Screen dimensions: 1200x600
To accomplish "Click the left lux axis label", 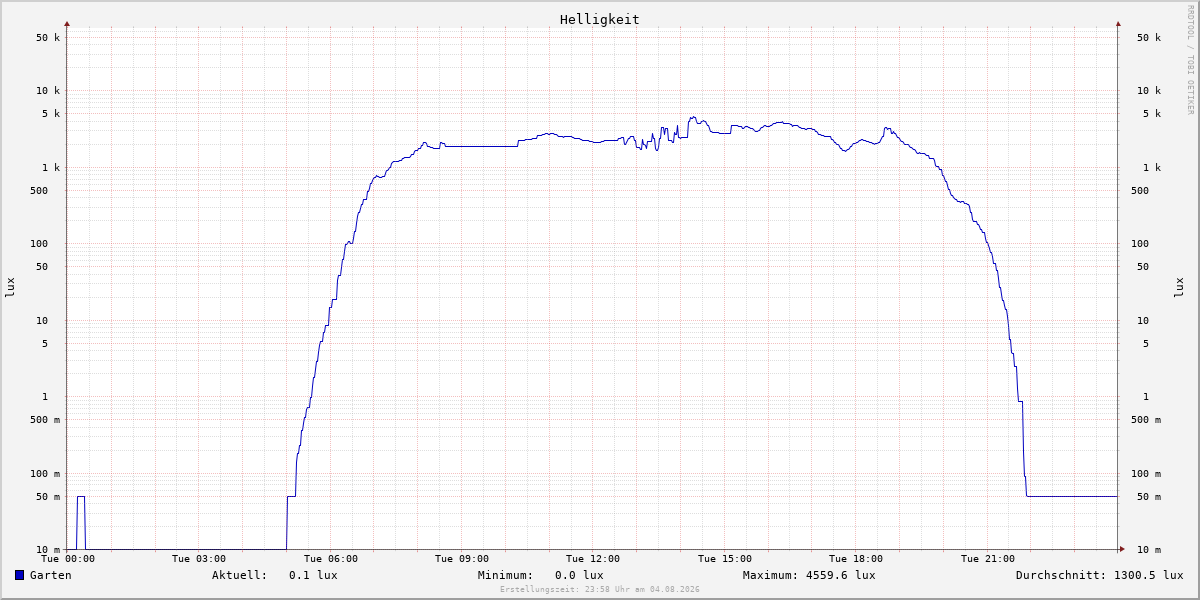I will point(10,287).
